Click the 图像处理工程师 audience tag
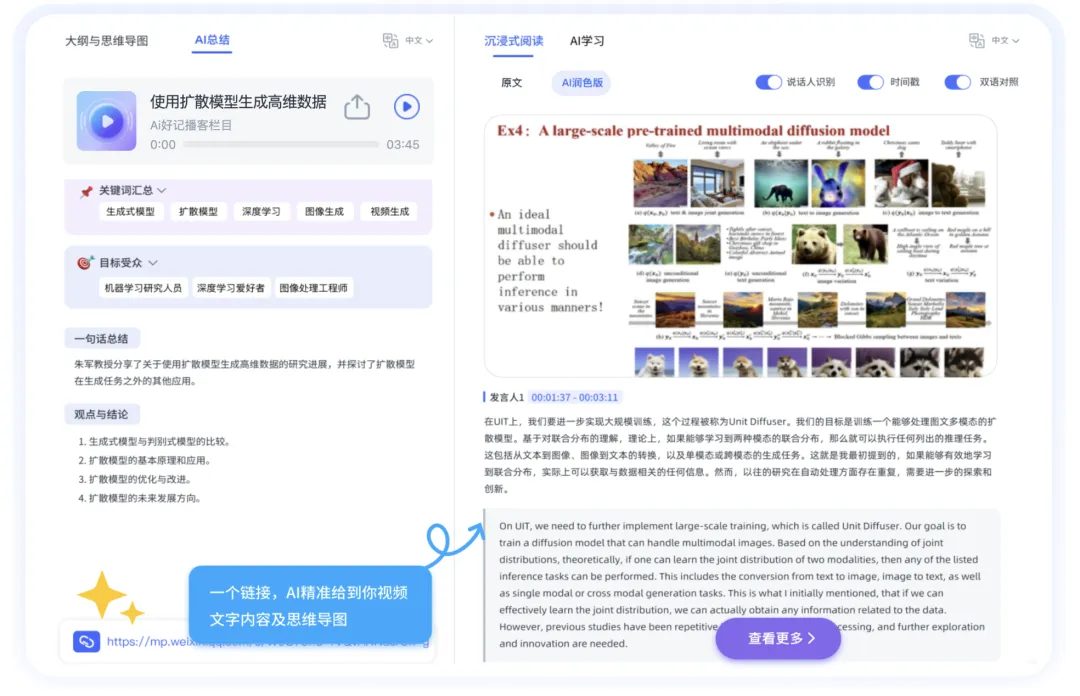This screenshot has width=1080, height=696. (313, 288)
